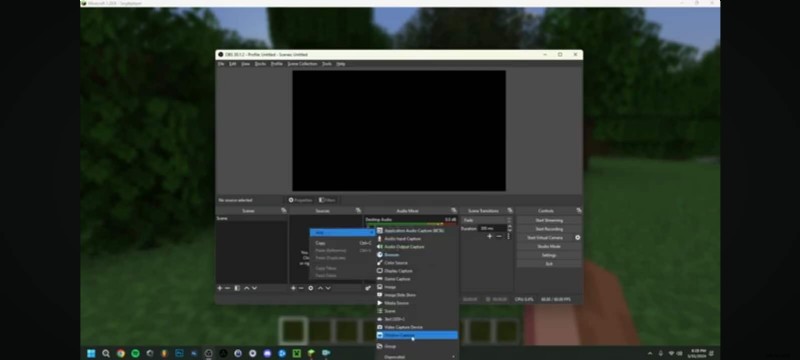Click Start Streaming
Screen dimensions: 800x360
click(x=549, y=220)
